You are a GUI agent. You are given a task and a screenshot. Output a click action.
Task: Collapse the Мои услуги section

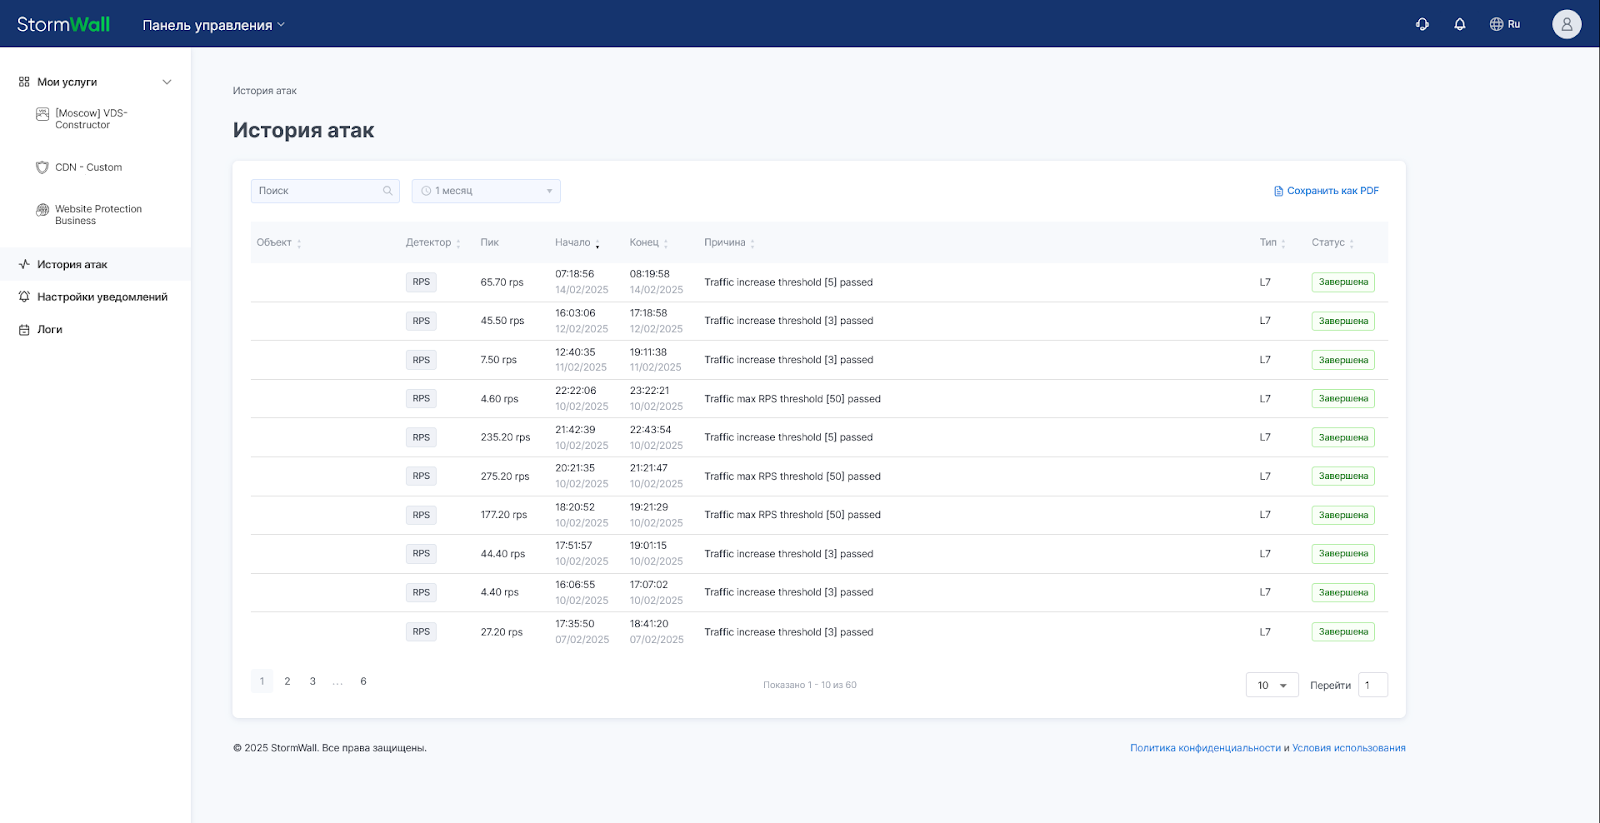[x=167, y=82]
